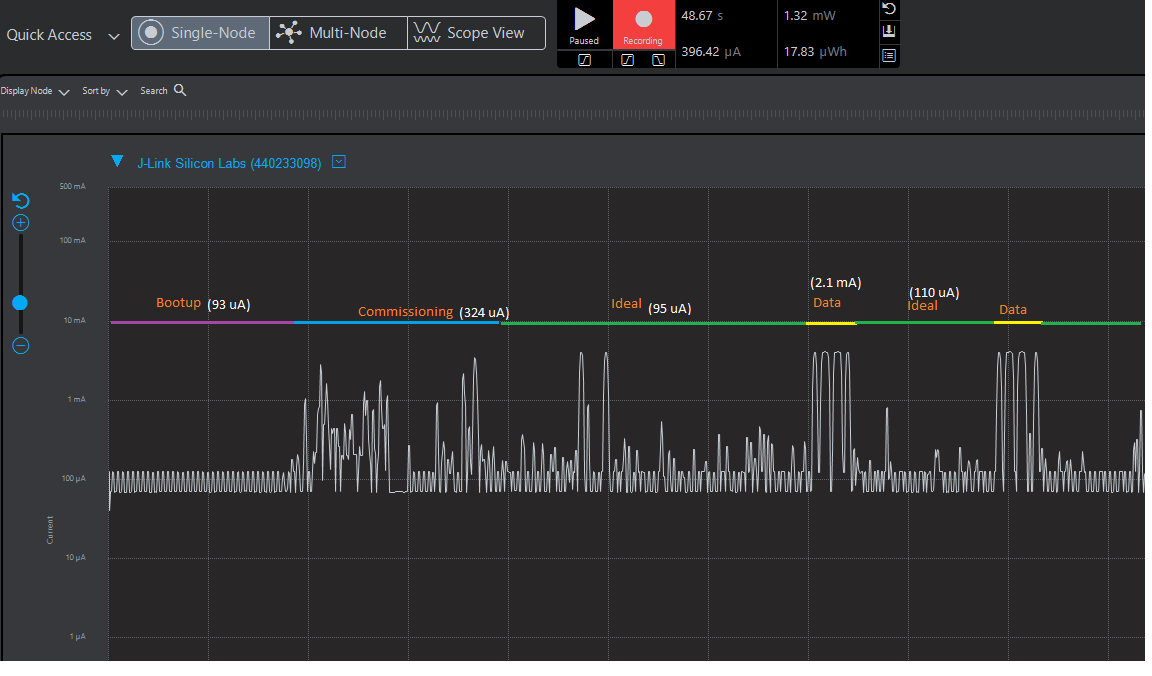This screenshot has height=676, width=1152.
Task: Open the dropdown next to J-Link Silicon Labs
Action: [x=338, y=161]
